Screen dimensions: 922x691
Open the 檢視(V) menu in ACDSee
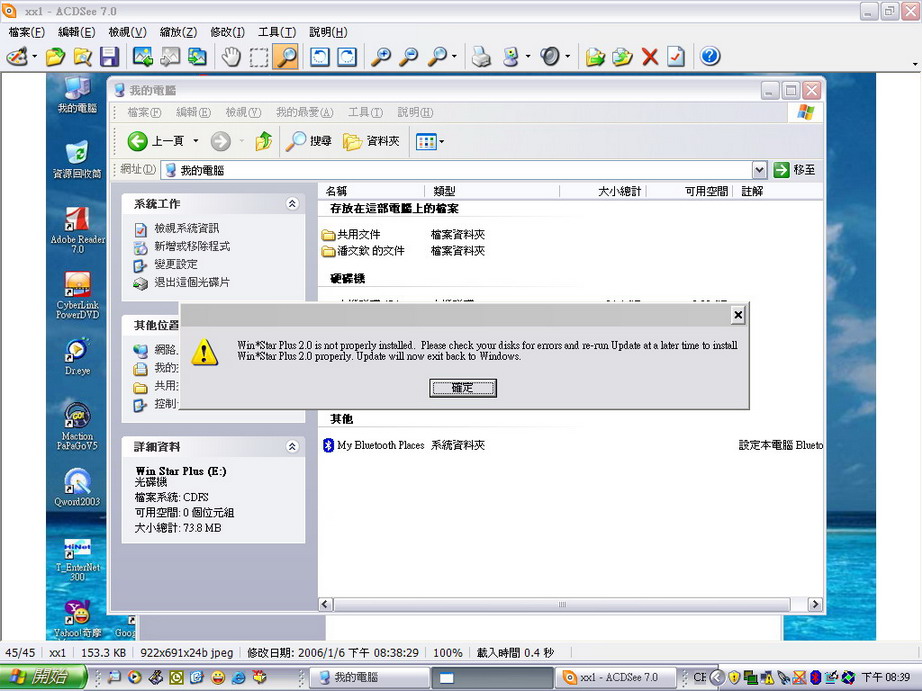point(127,32)
